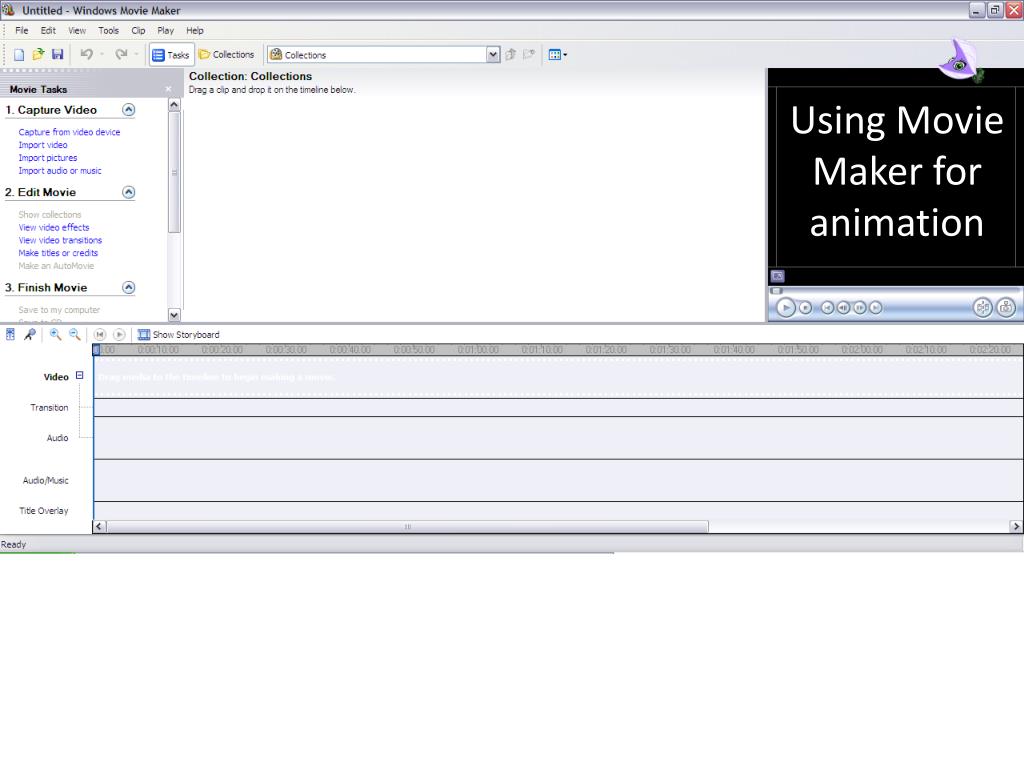Image resolution: width=1024 pixels, height=768 pixels.
Task: Click the preview Forward button
Action: 876,308
